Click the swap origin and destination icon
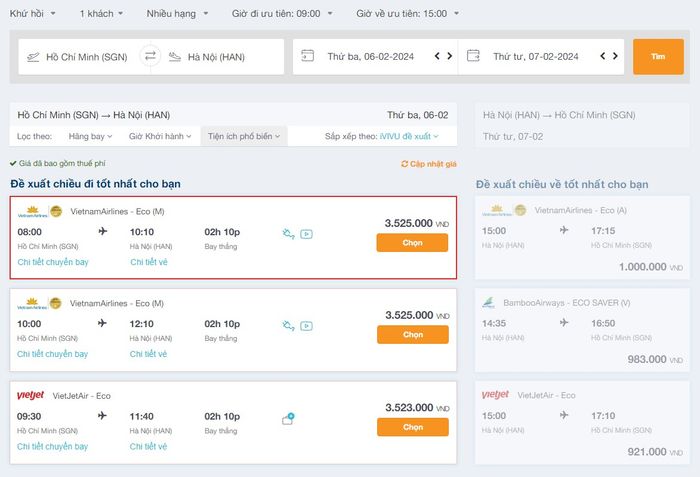The height and width of the screenshot is (477, 700). (x=150, y=56)
